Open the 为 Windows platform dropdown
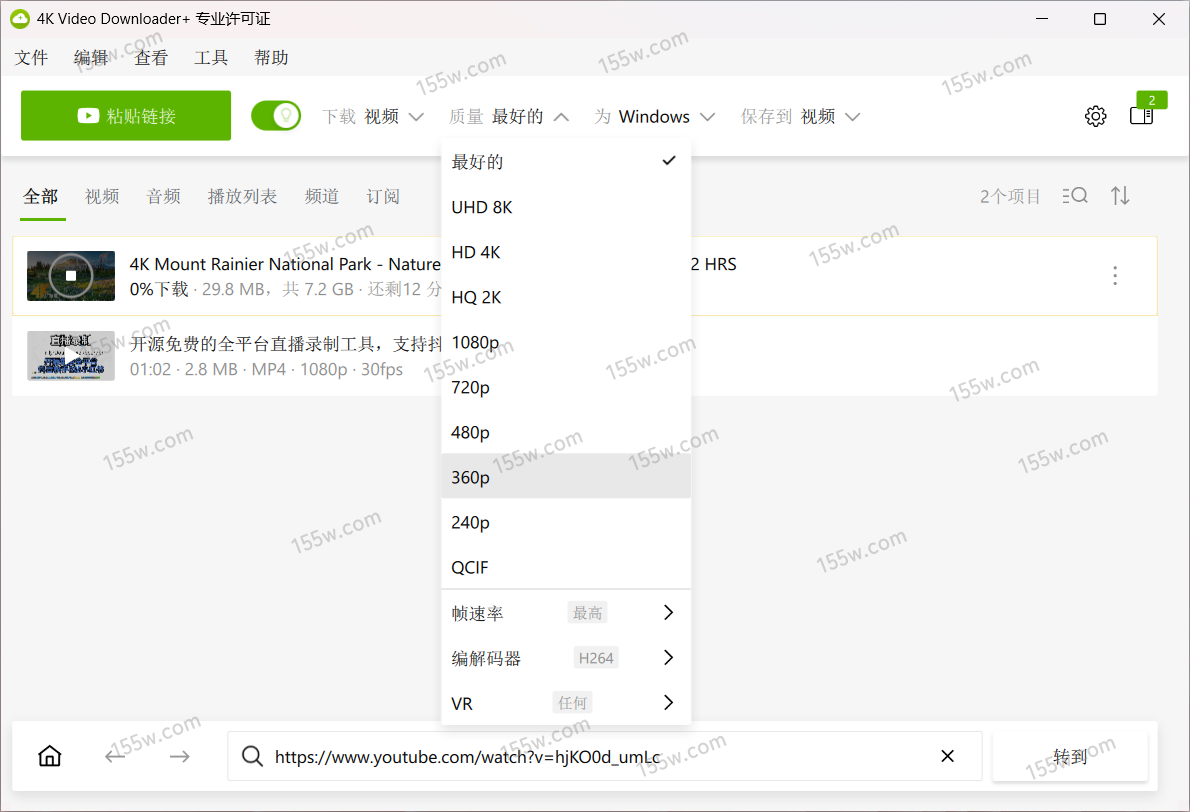The image size is (1190, 812). coord(655,117)
